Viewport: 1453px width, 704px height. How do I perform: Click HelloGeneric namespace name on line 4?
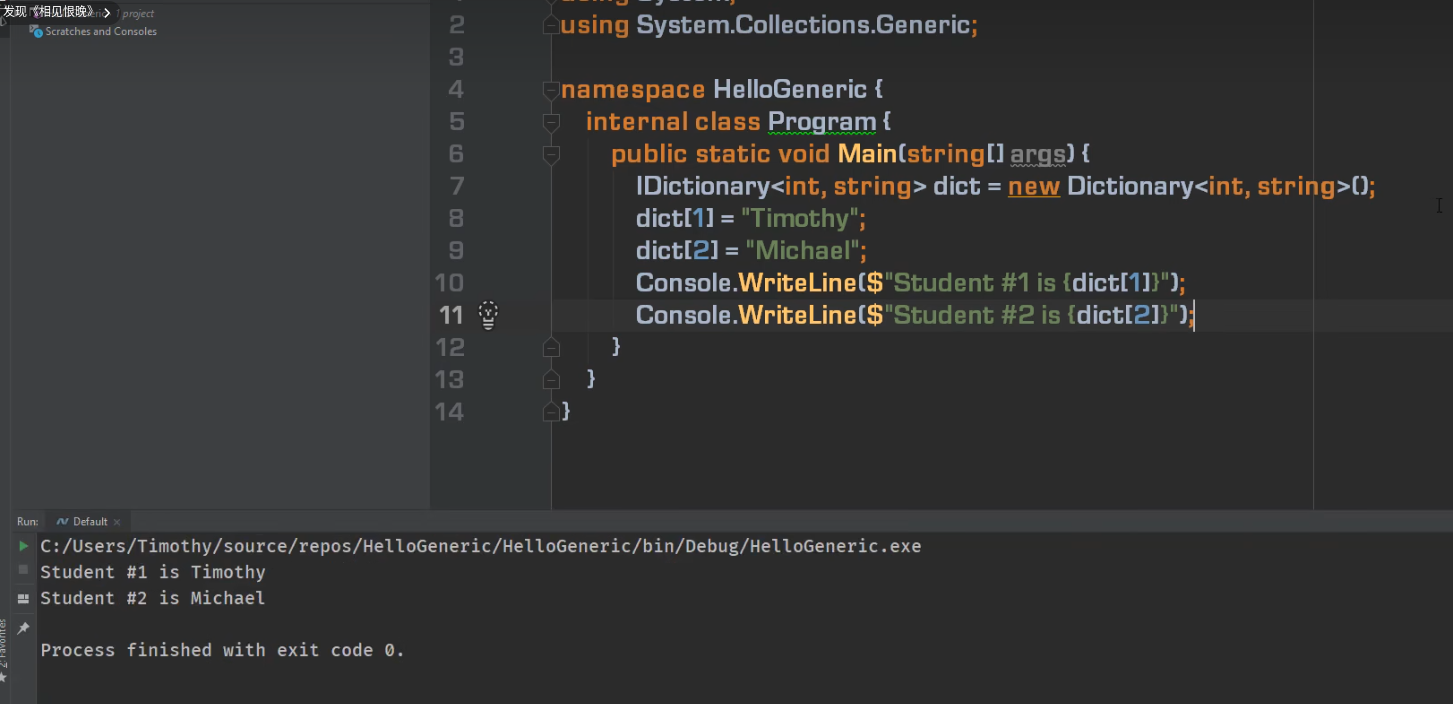tap(789, 90)
